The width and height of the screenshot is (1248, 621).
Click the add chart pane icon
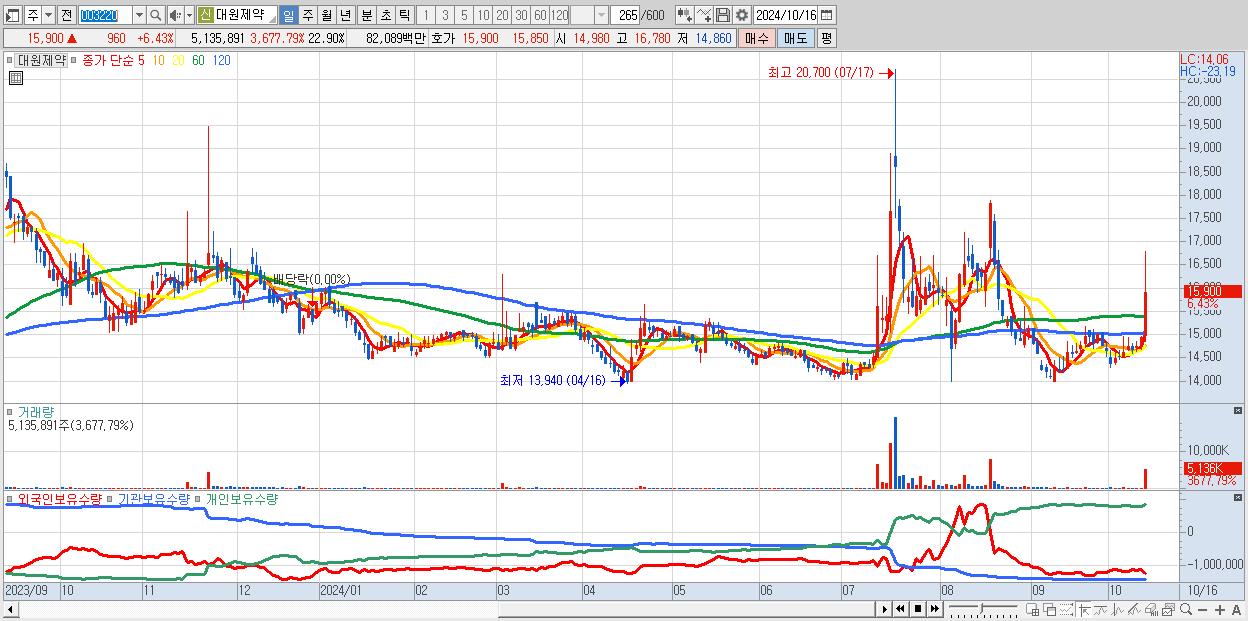[1033, 609]
